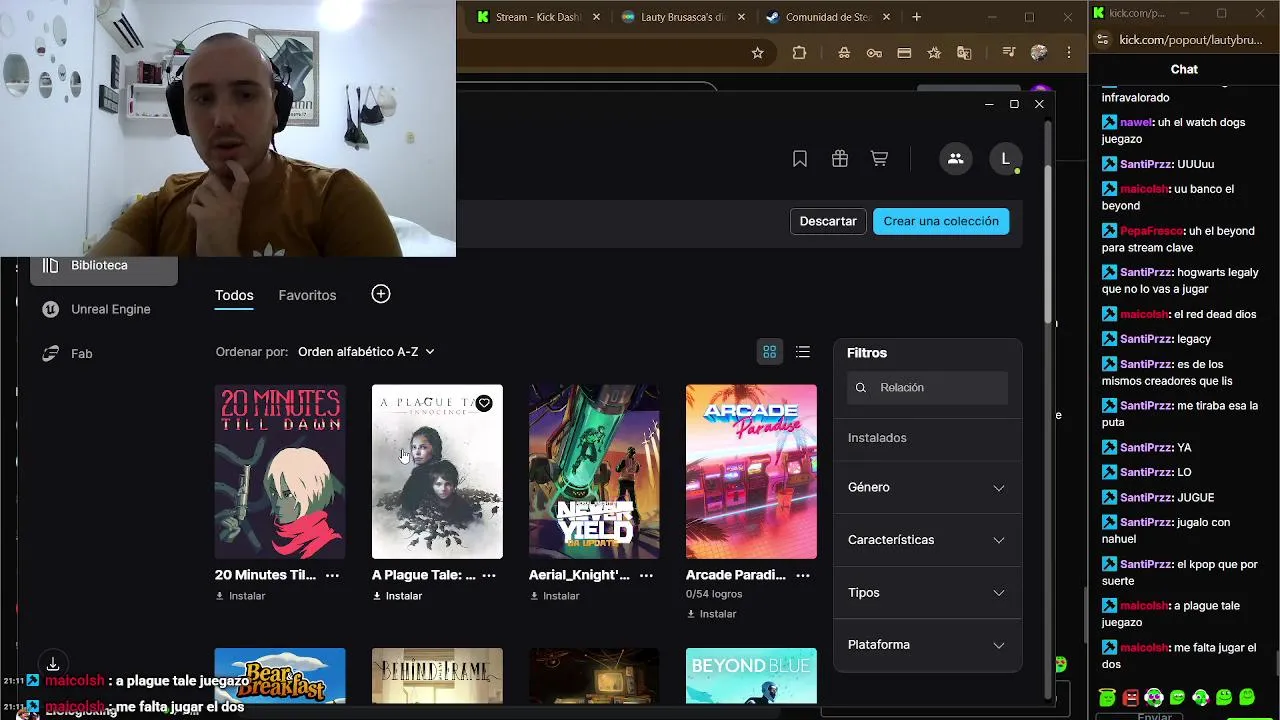
Task: Expand the Plataforma filter
Action: (x=927, y=645)
